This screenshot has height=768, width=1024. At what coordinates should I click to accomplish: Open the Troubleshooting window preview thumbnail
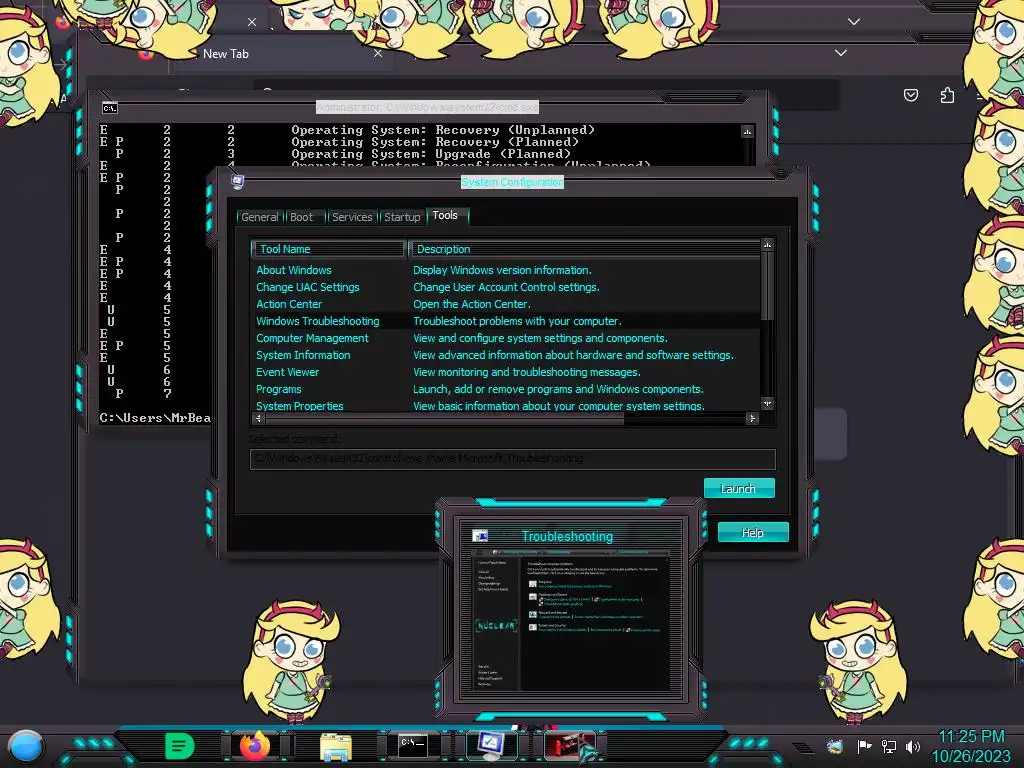(x=569, y=618)
